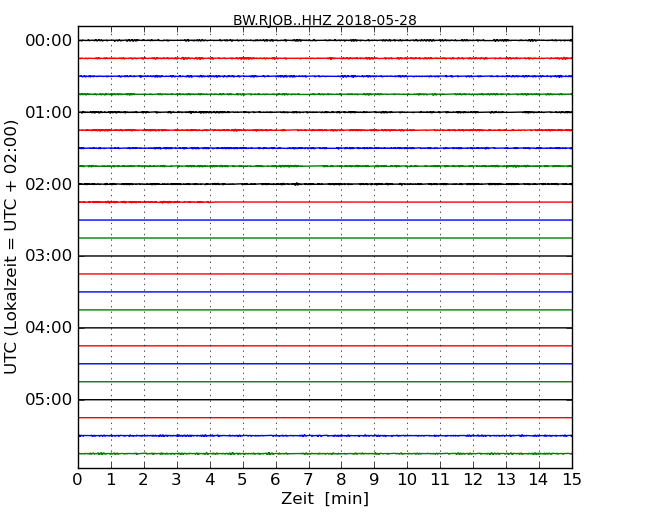Click the Zeit [min] x-axis title
650x520 pixels.
pyautogui.click(x=325, y=498)
